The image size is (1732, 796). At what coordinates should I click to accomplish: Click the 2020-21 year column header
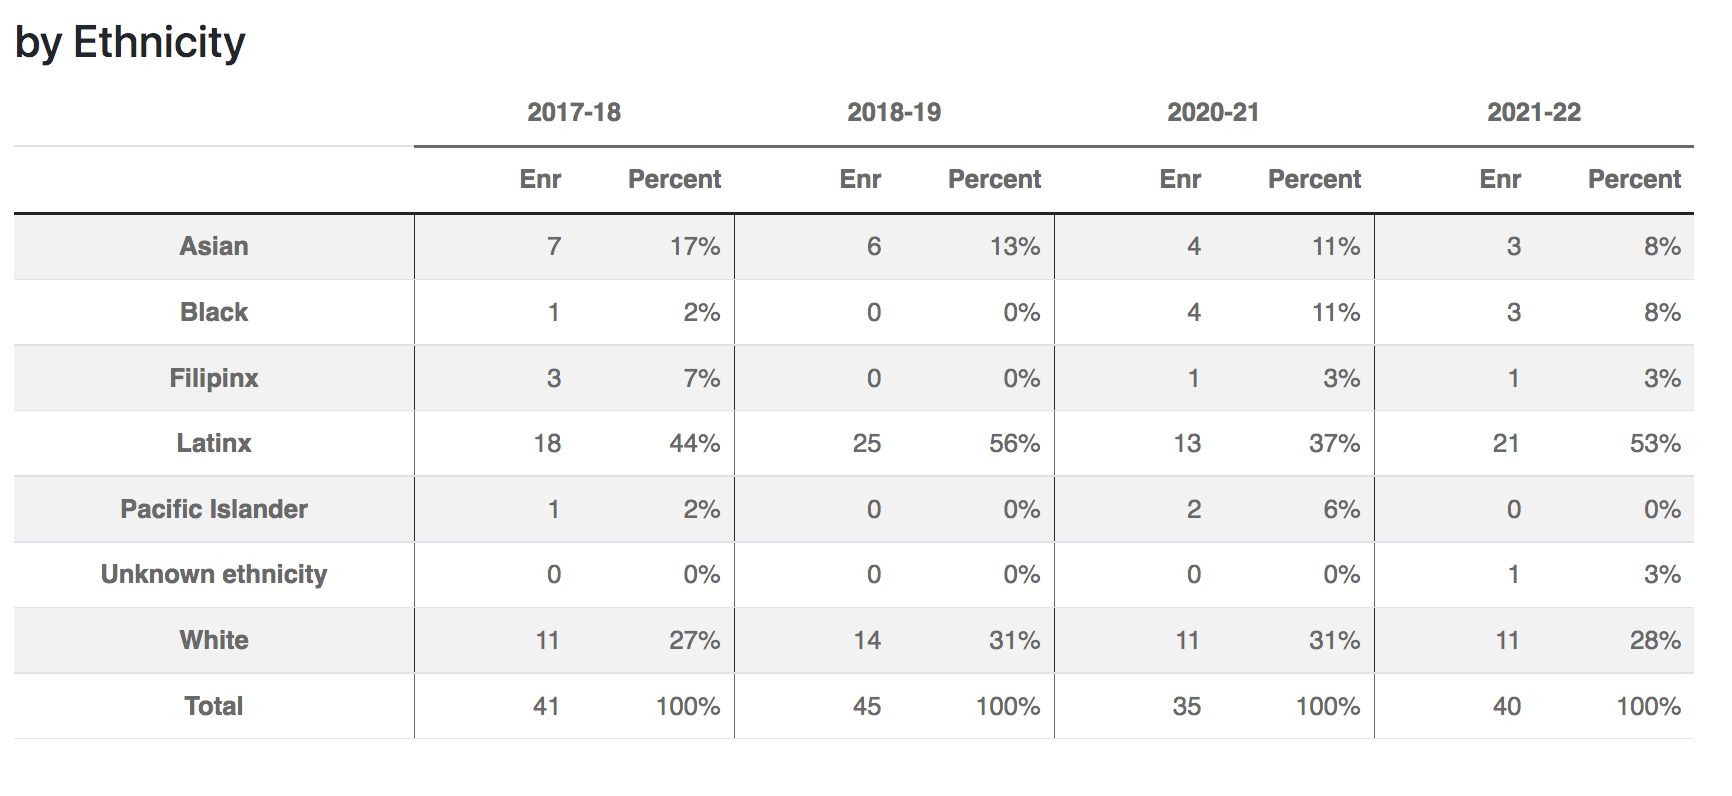point(1213,112)
